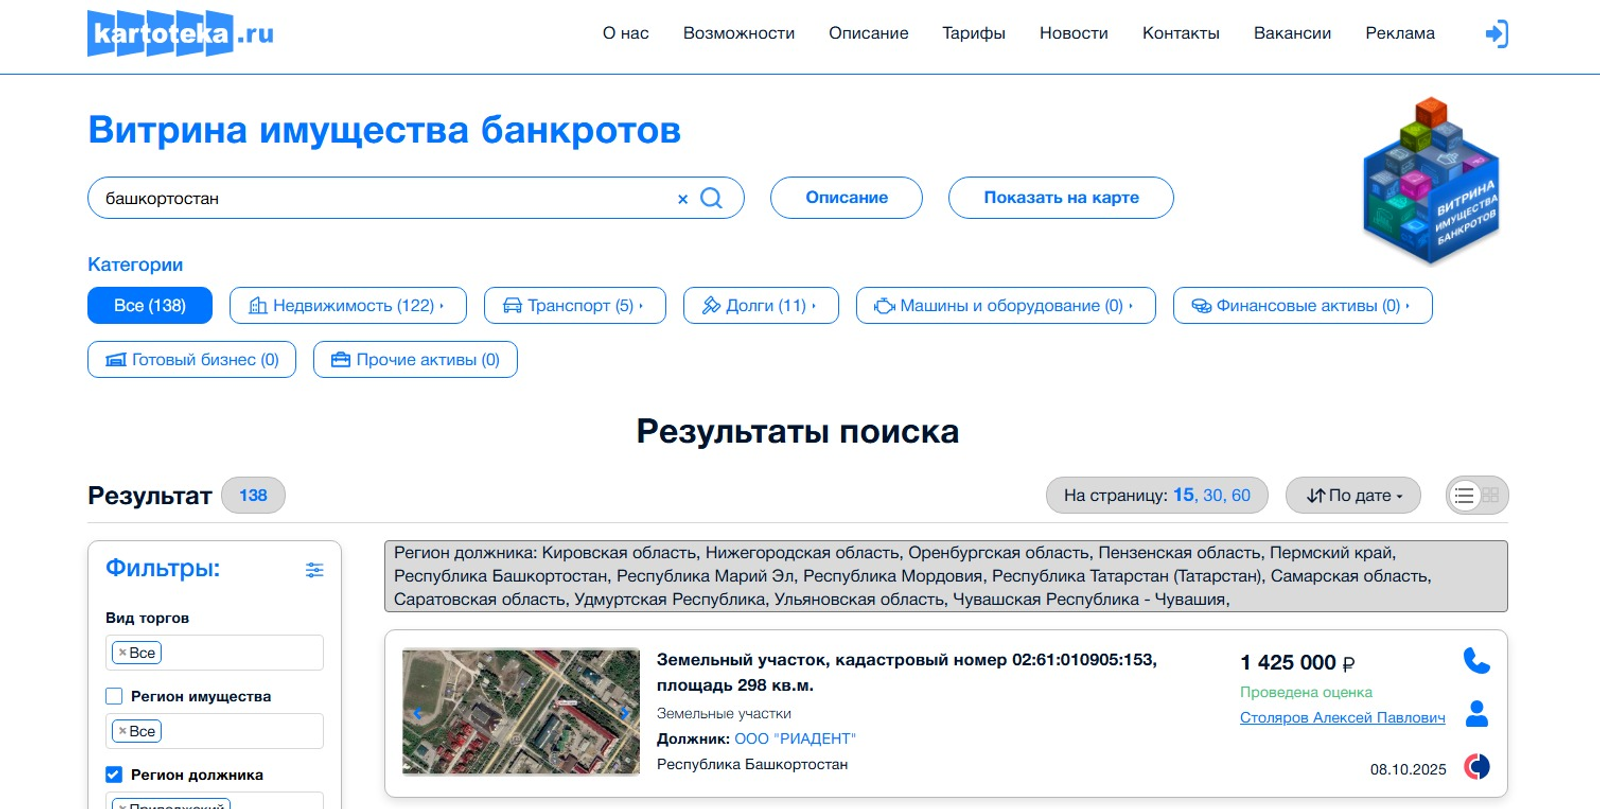This screenshot has width=1600, height=809.
Task: Click the red-blue circular source icon
Action: (1476, 767)
